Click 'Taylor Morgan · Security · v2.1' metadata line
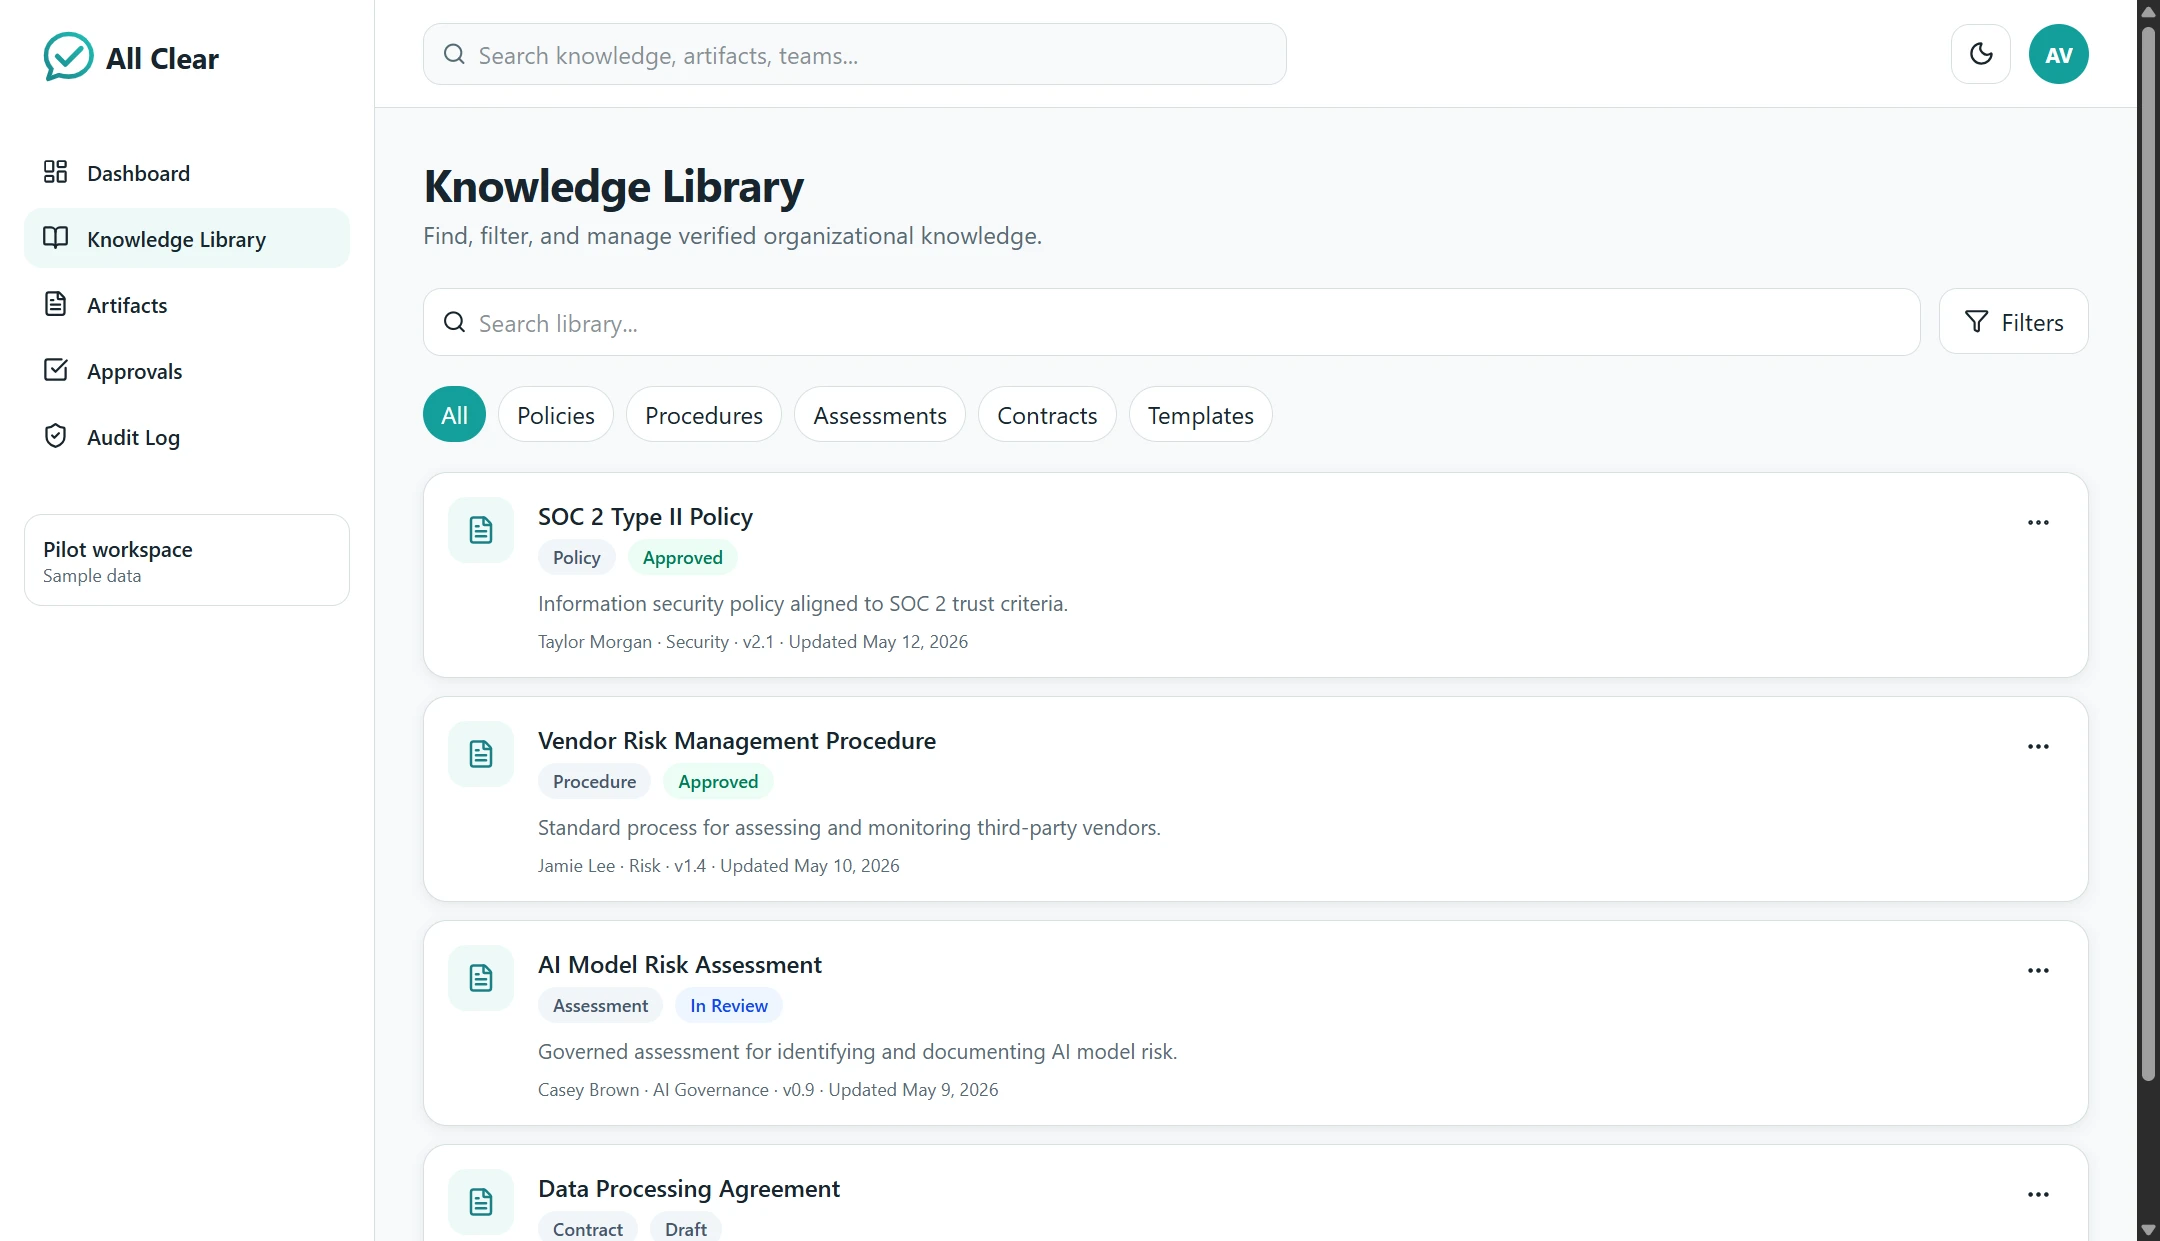This screenshot has height=1241, width=2160. click(x=753, y=642)
